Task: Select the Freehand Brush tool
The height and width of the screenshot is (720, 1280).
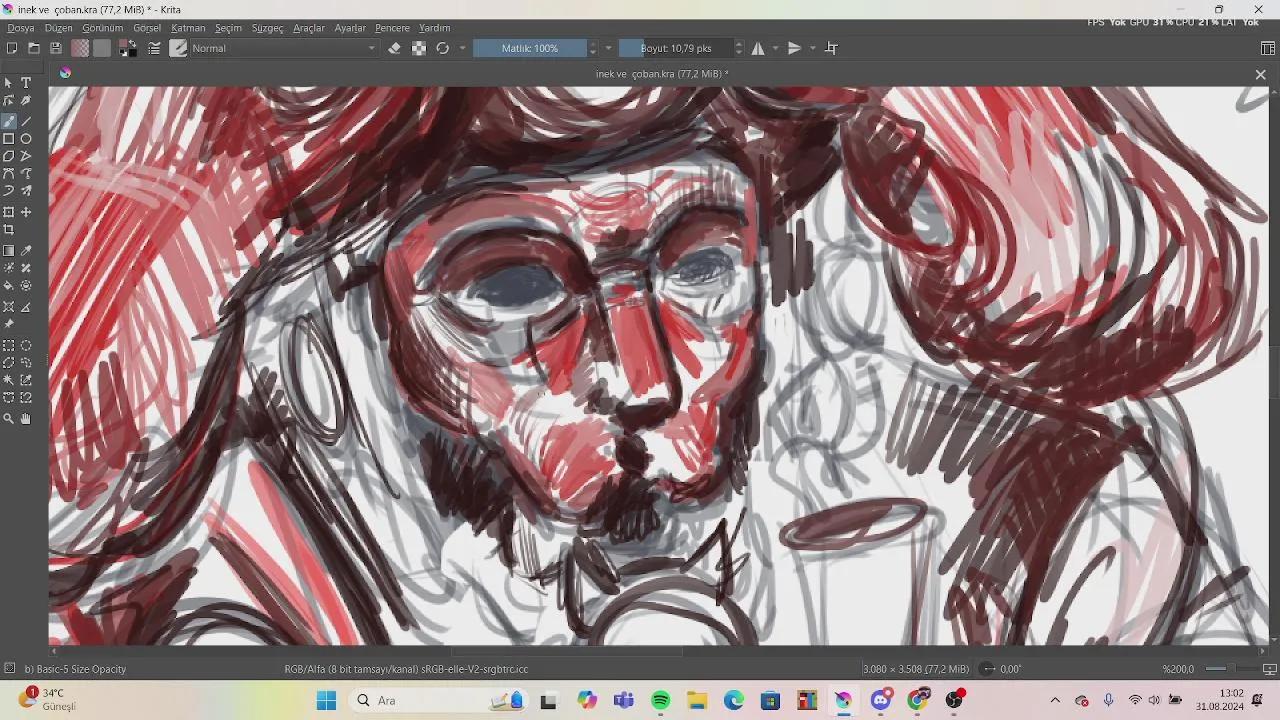Action: point(8,120)
